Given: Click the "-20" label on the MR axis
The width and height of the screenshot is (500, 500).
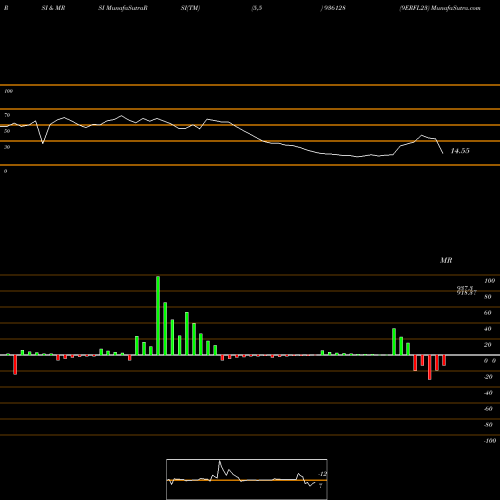Looking at the screenshot, I should click(488, 377).
